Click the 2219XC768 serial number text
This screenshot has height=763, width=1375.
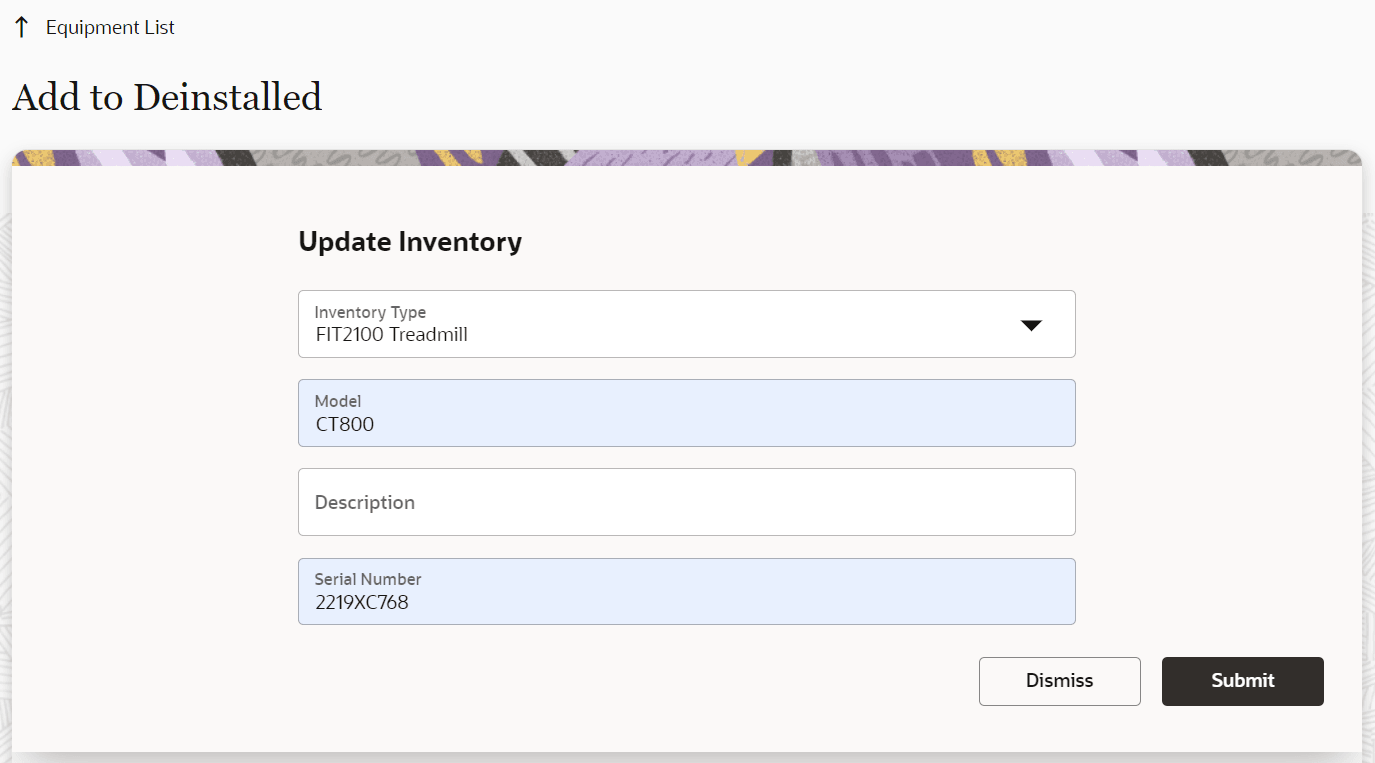coord(362,603)
